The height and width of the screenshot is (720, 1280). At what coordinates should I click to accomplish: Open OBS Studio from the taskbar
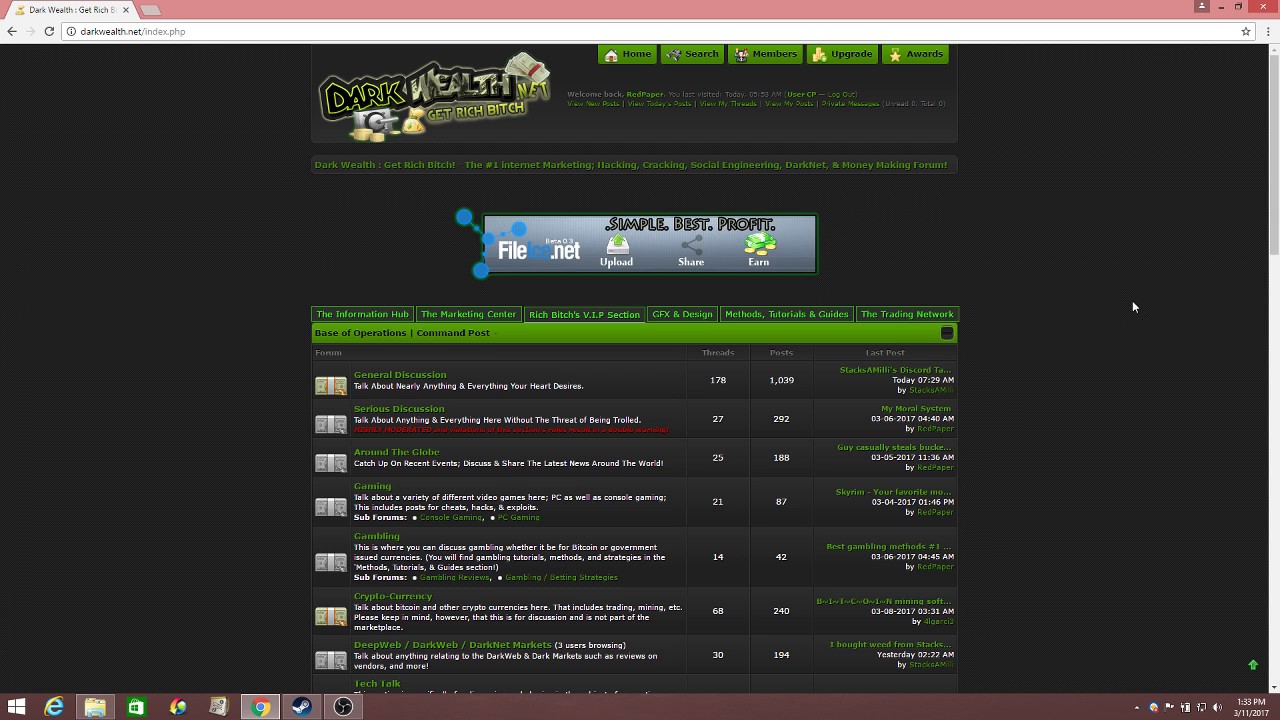coord(343,707)
